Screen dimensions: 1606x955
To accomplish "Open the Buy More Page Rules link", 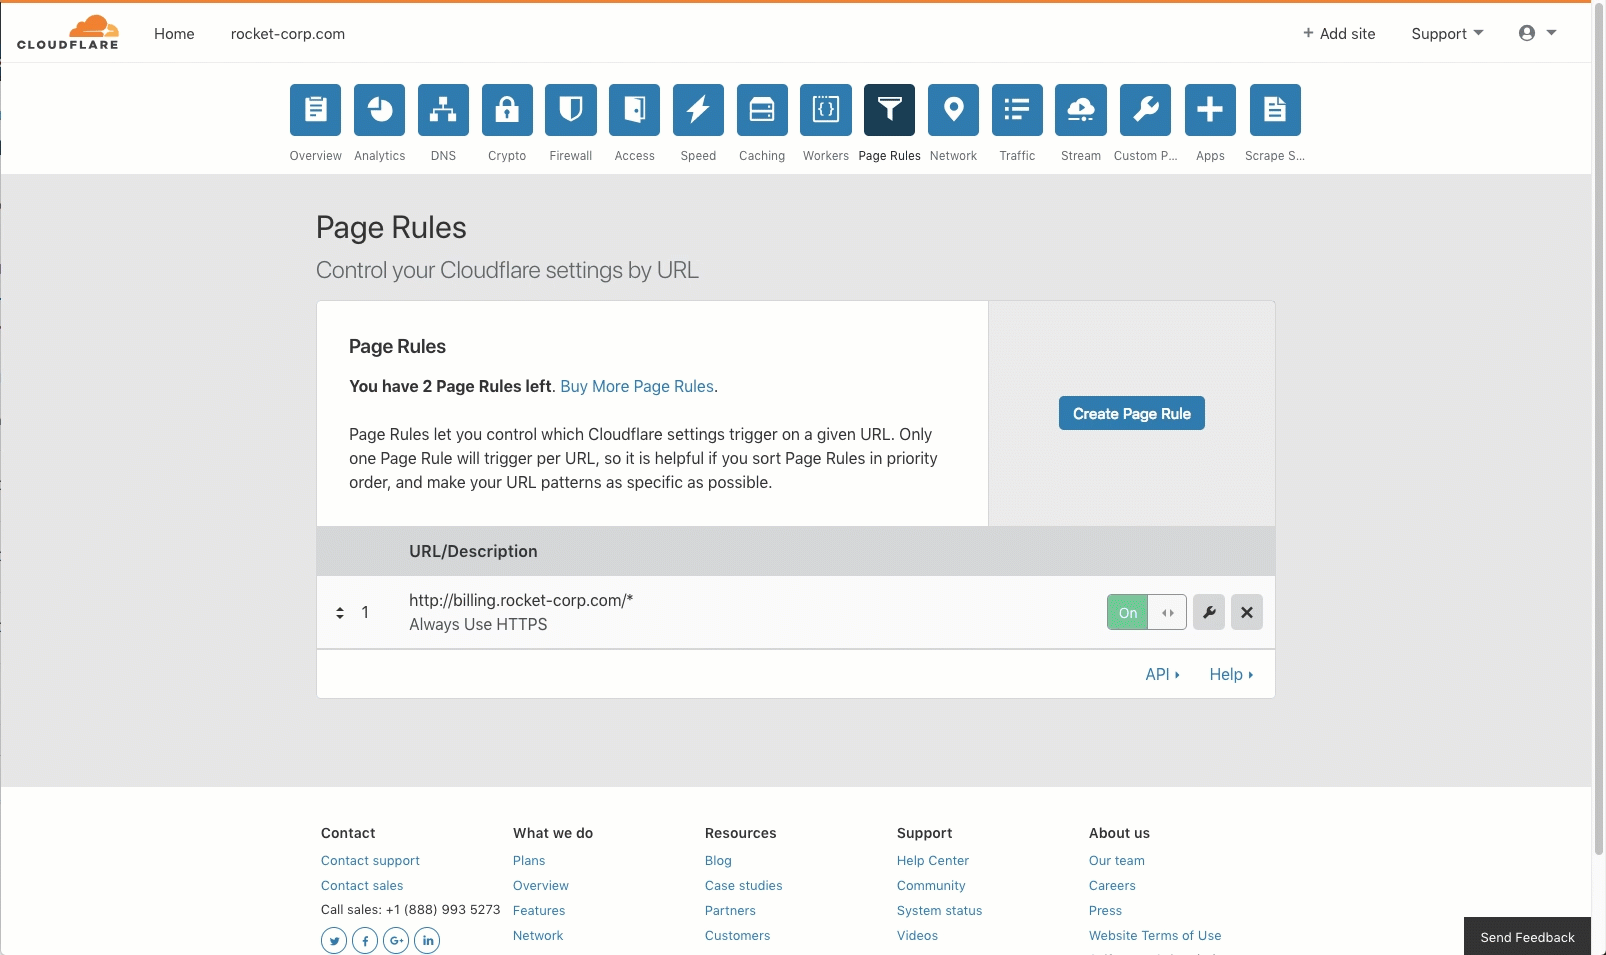I will coord(637,386).
